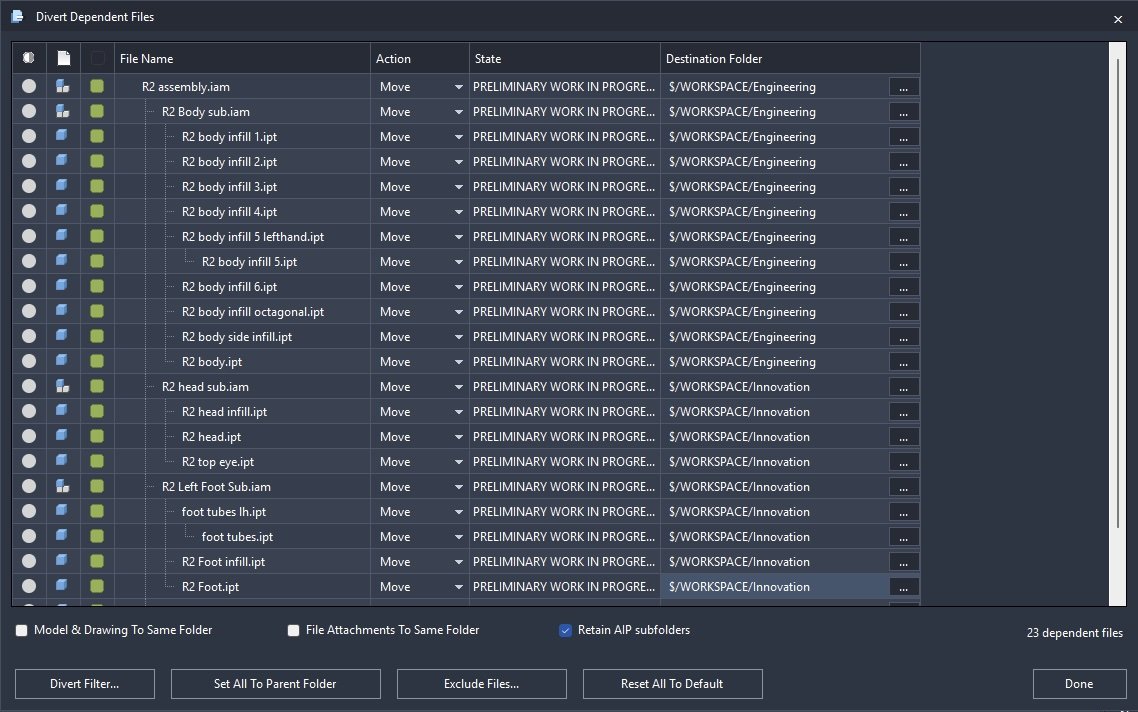Screen dimensions: 1138x712
Task: Click Set All To Parent Folder
Action: 275,684
